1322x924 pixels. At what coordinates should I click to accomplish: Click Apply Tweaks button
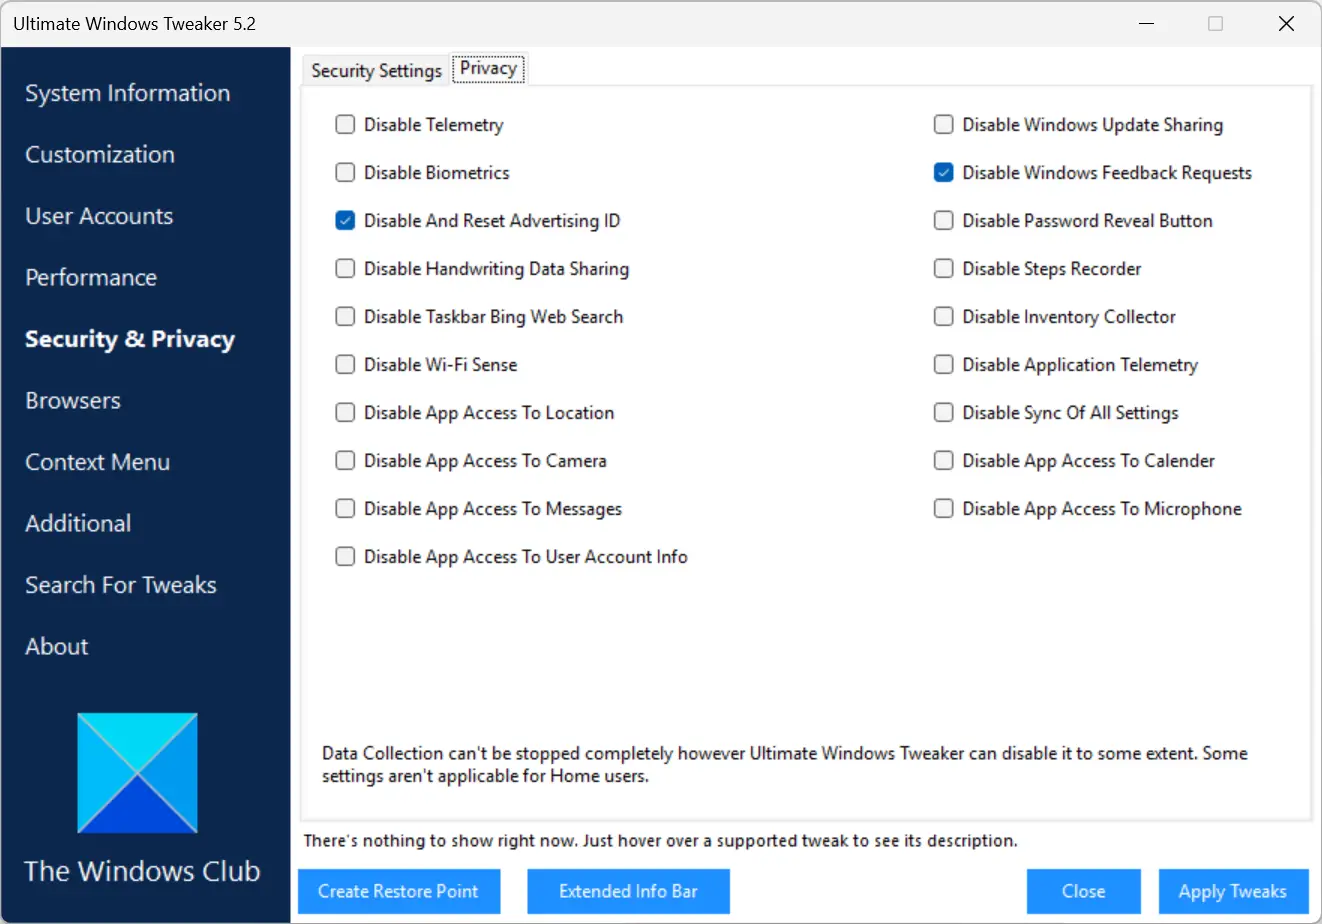pos(1233,891)
